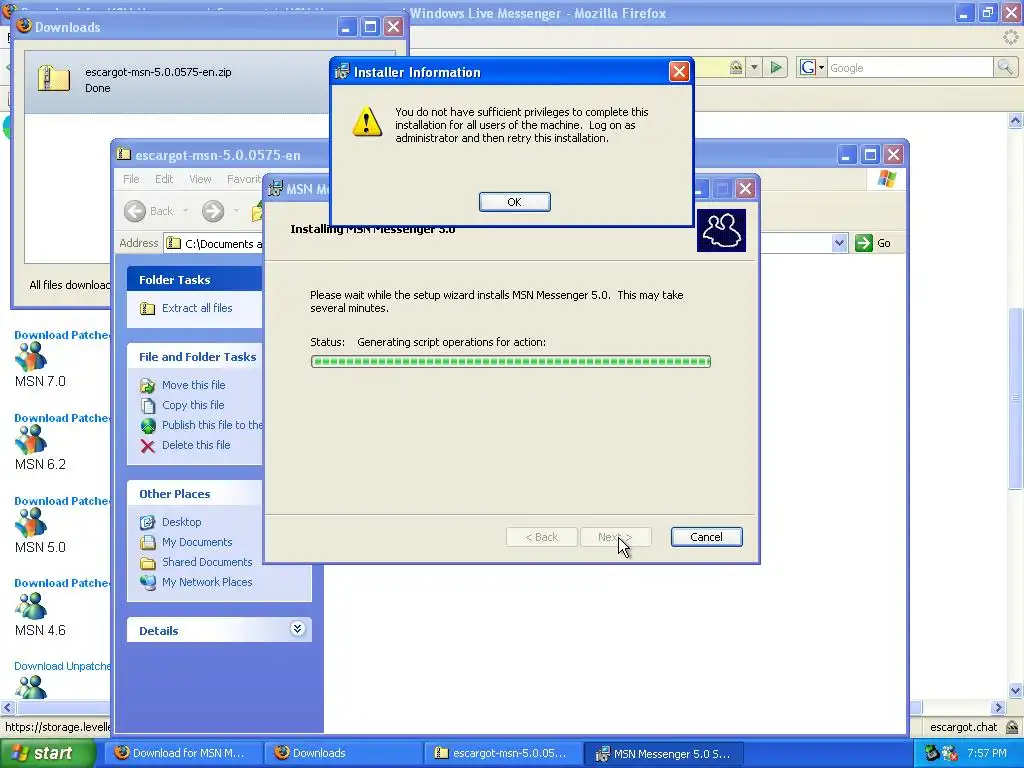Click the search magnifier button in Firefox
This screenshot has height=768, width=1024.
pyautogui.click(x=1005, y=67)
